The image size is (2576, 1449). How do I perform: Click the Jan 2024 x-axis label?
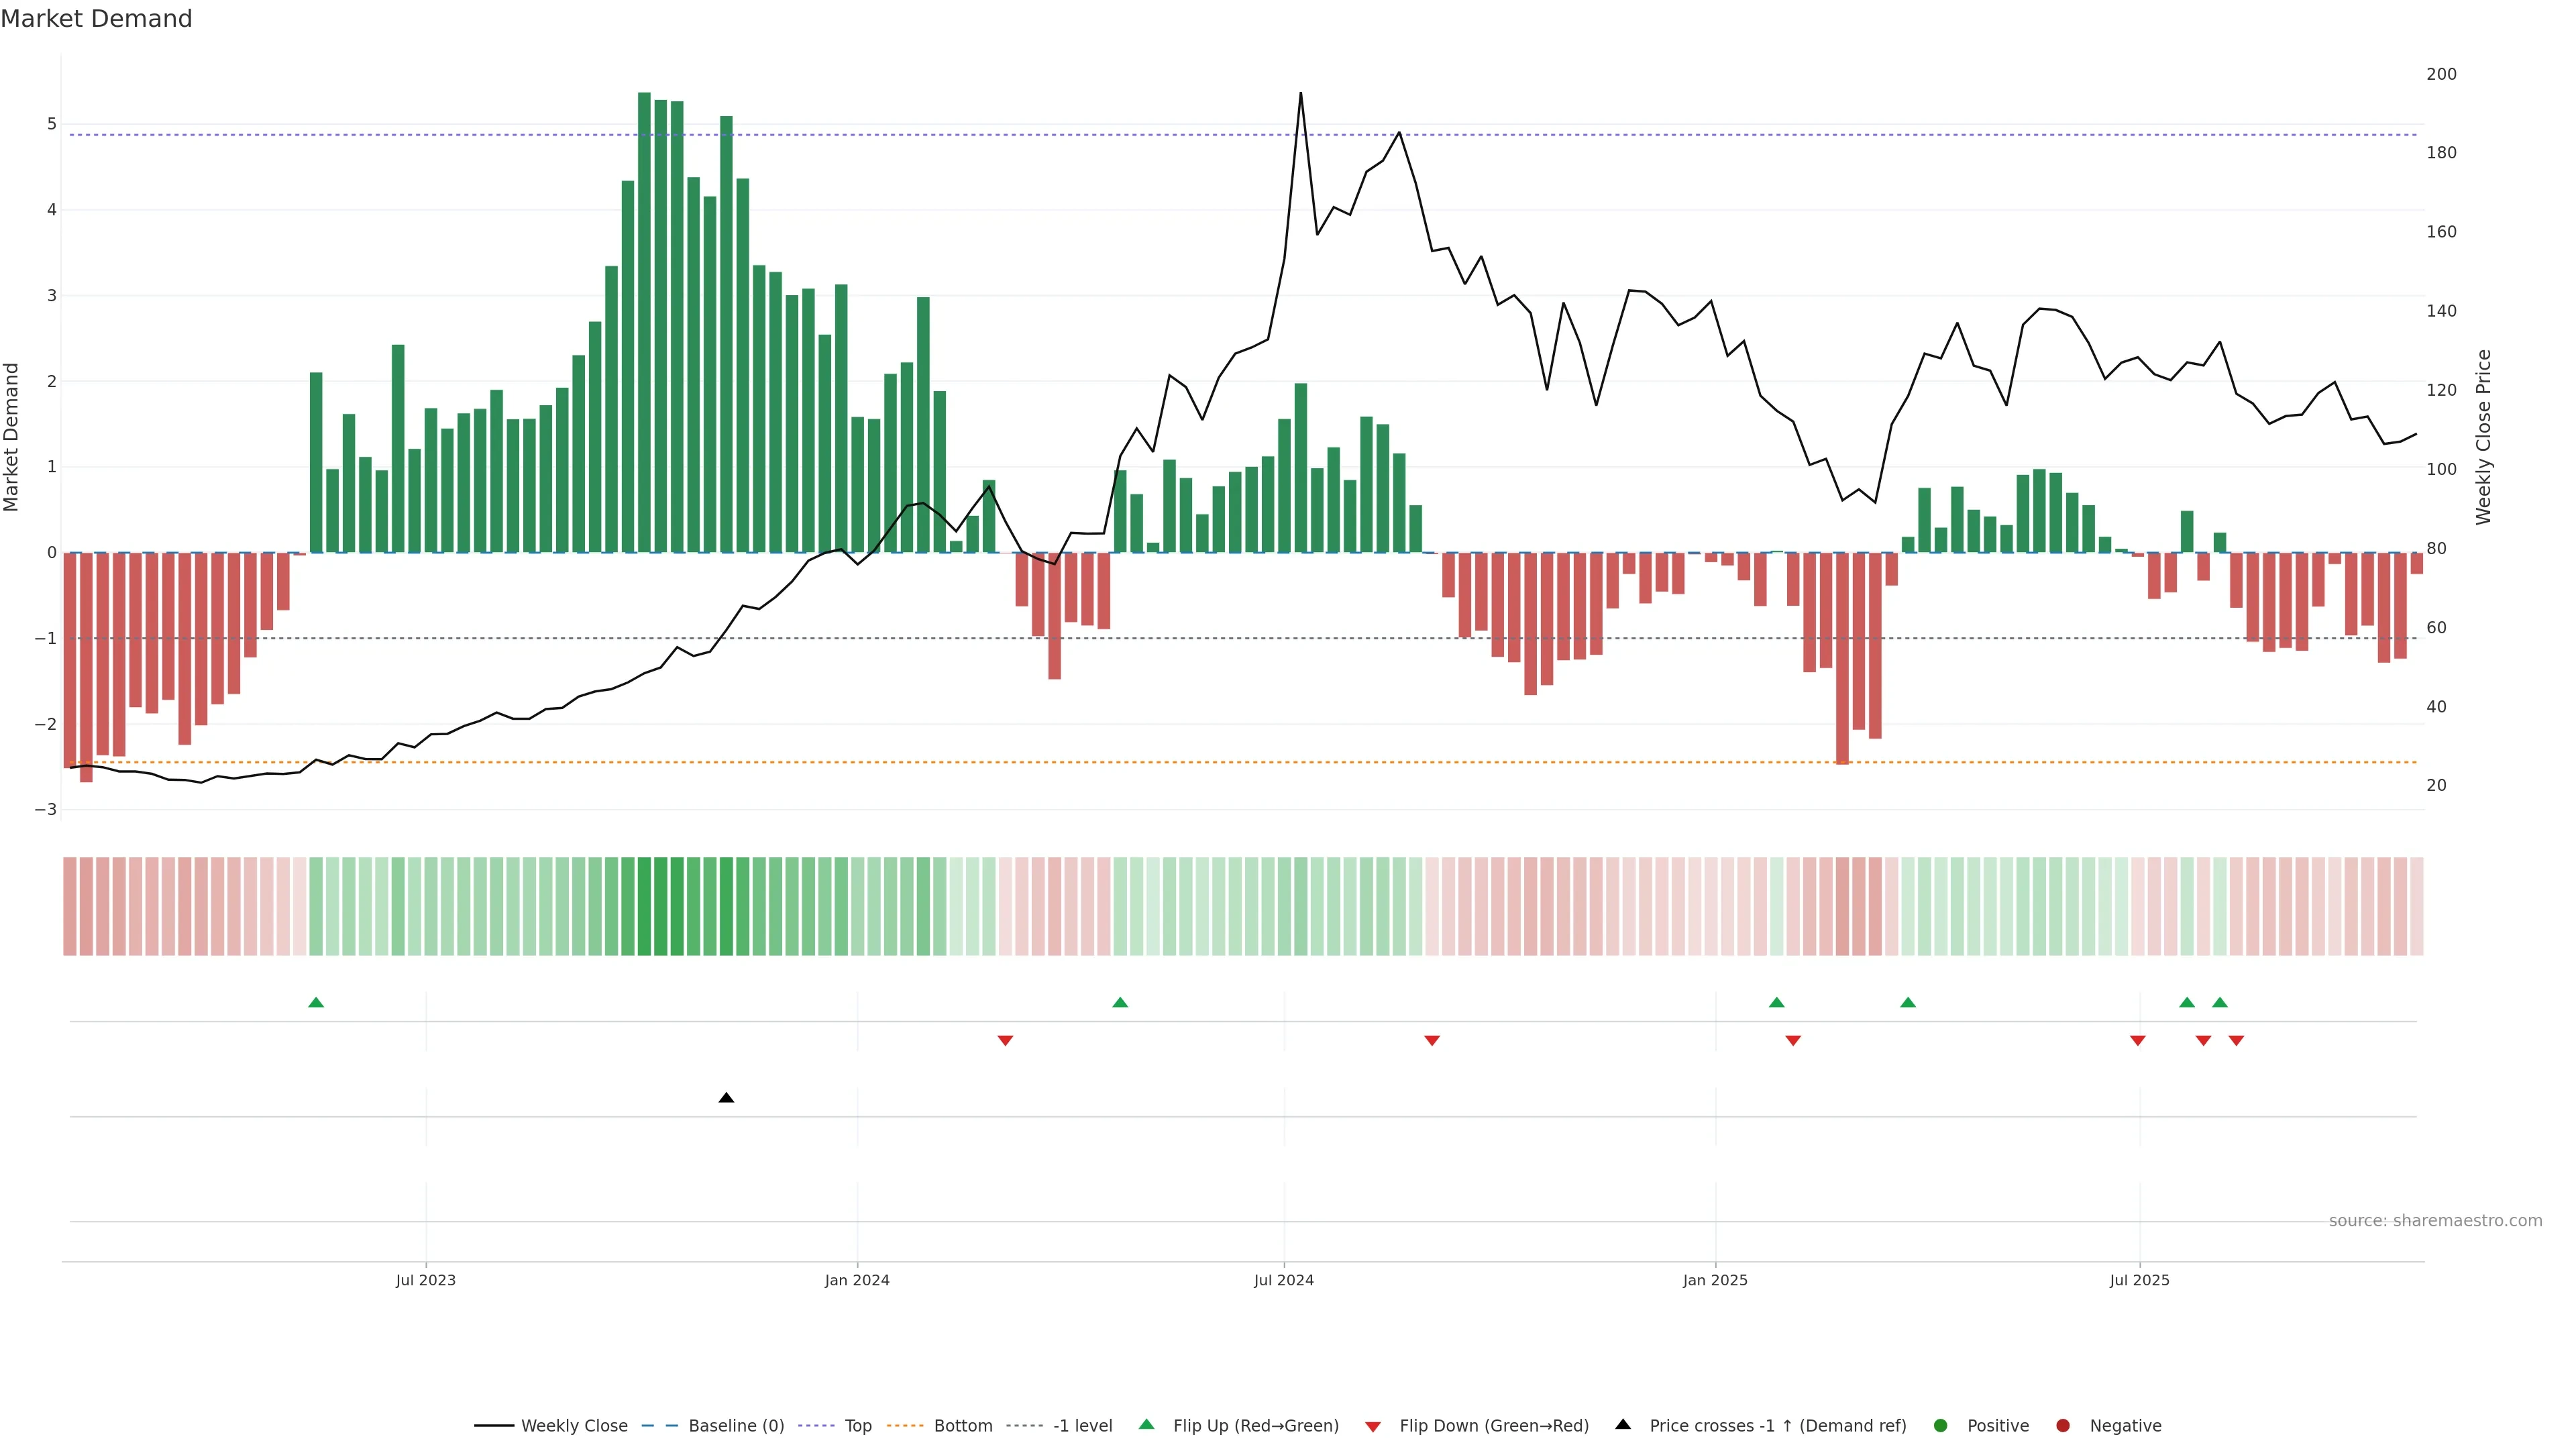856,1280
